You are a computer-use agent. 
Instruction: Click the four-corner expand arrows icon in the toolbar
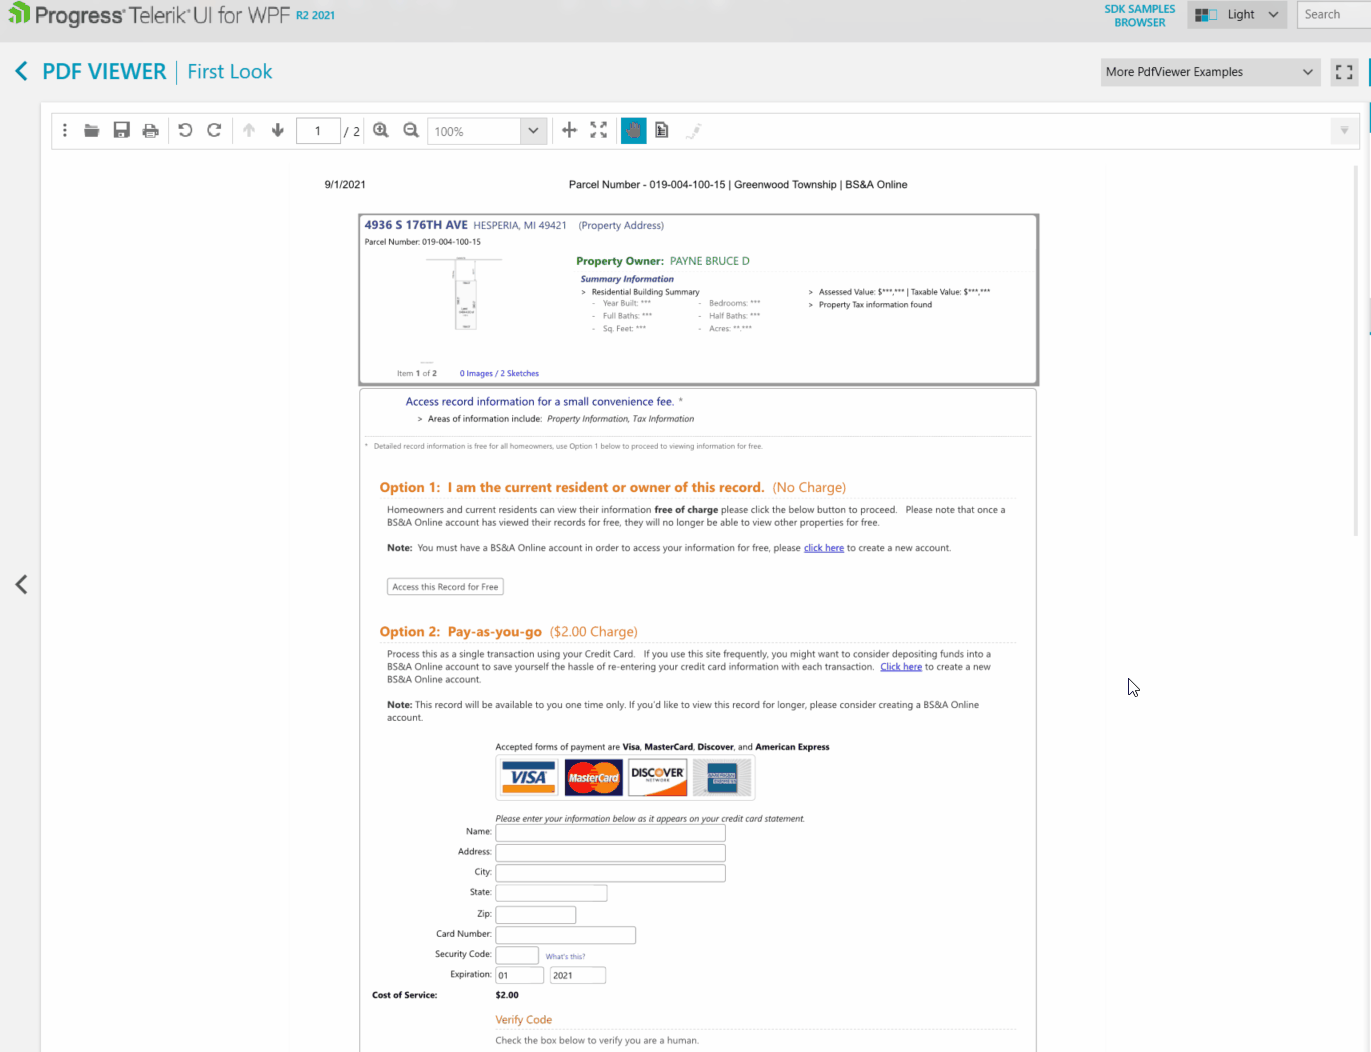pyautogui.click(x=599, y=130)
